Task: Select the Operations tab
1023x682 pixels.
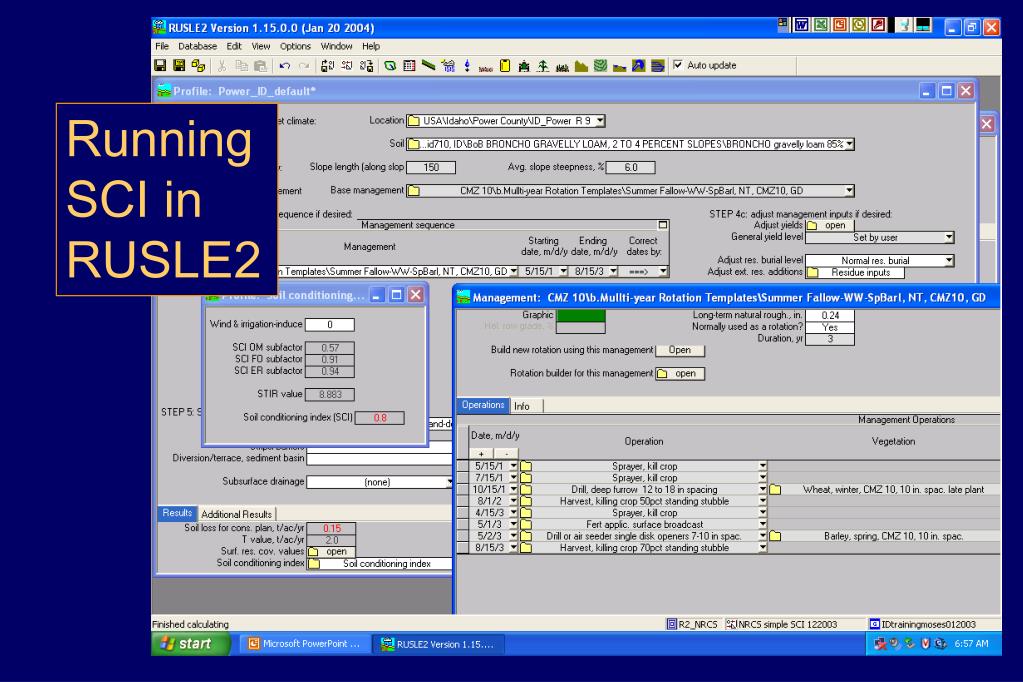Action: 483,405
